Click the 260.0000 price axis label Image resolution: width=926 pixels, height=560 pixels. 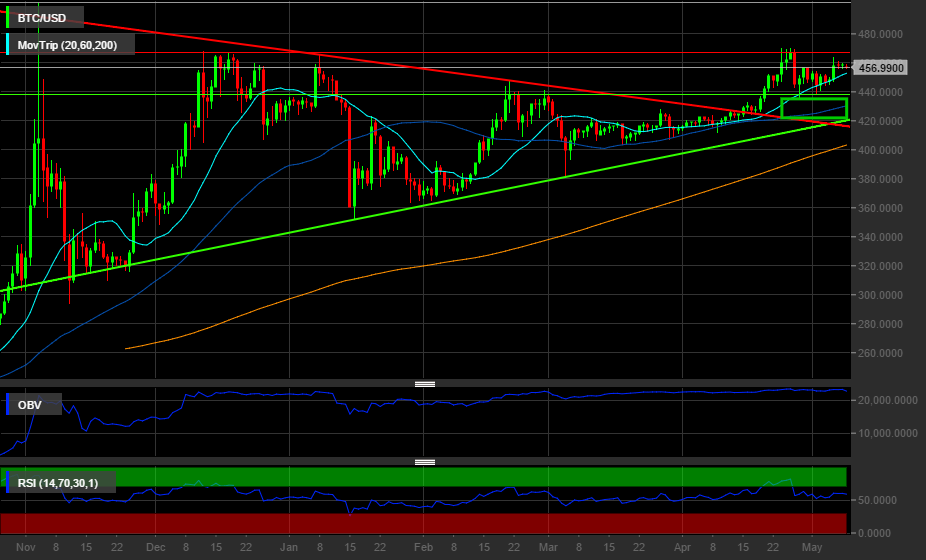[882, 354]
